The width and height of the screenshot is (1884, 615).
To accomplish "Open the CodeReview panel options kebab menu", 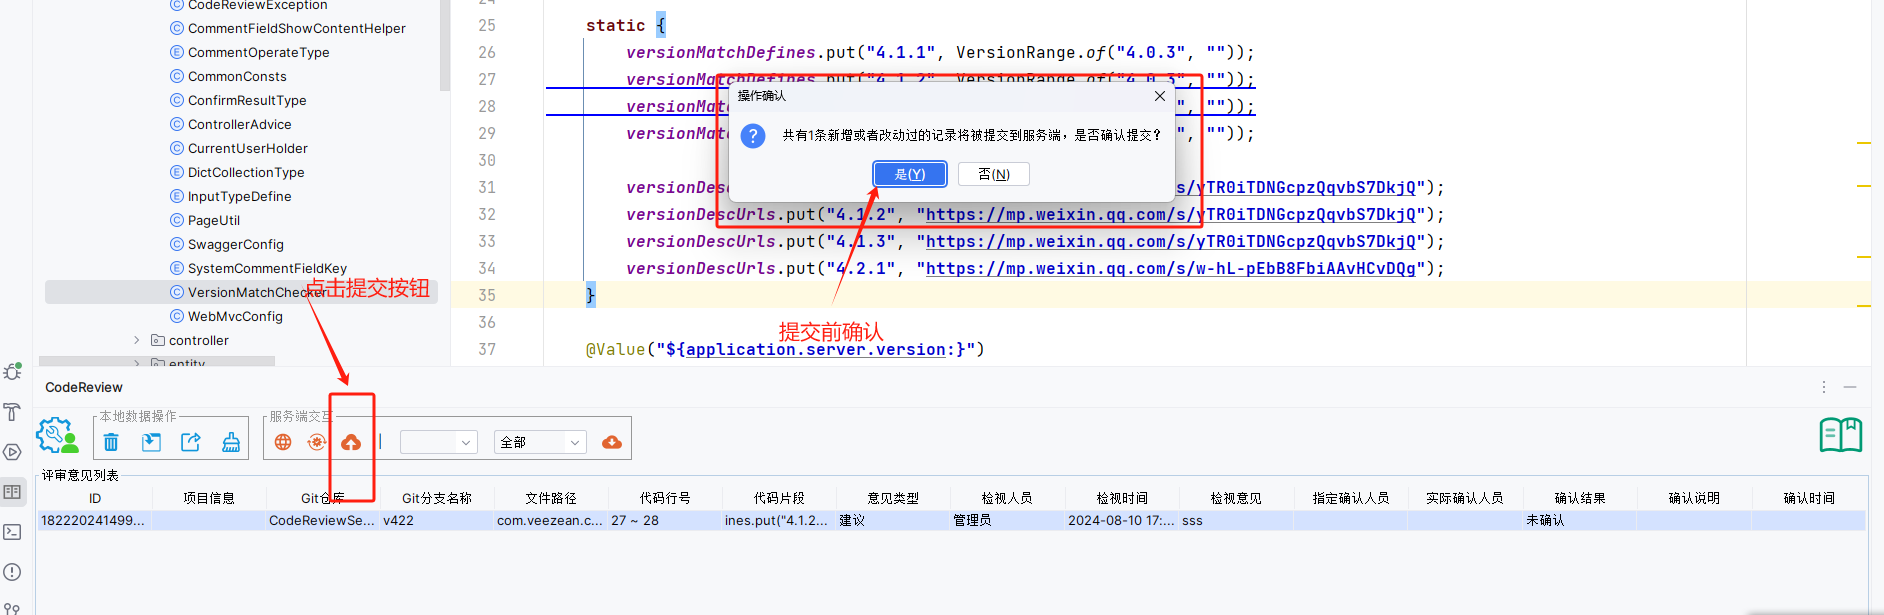I will [1823, 387].
